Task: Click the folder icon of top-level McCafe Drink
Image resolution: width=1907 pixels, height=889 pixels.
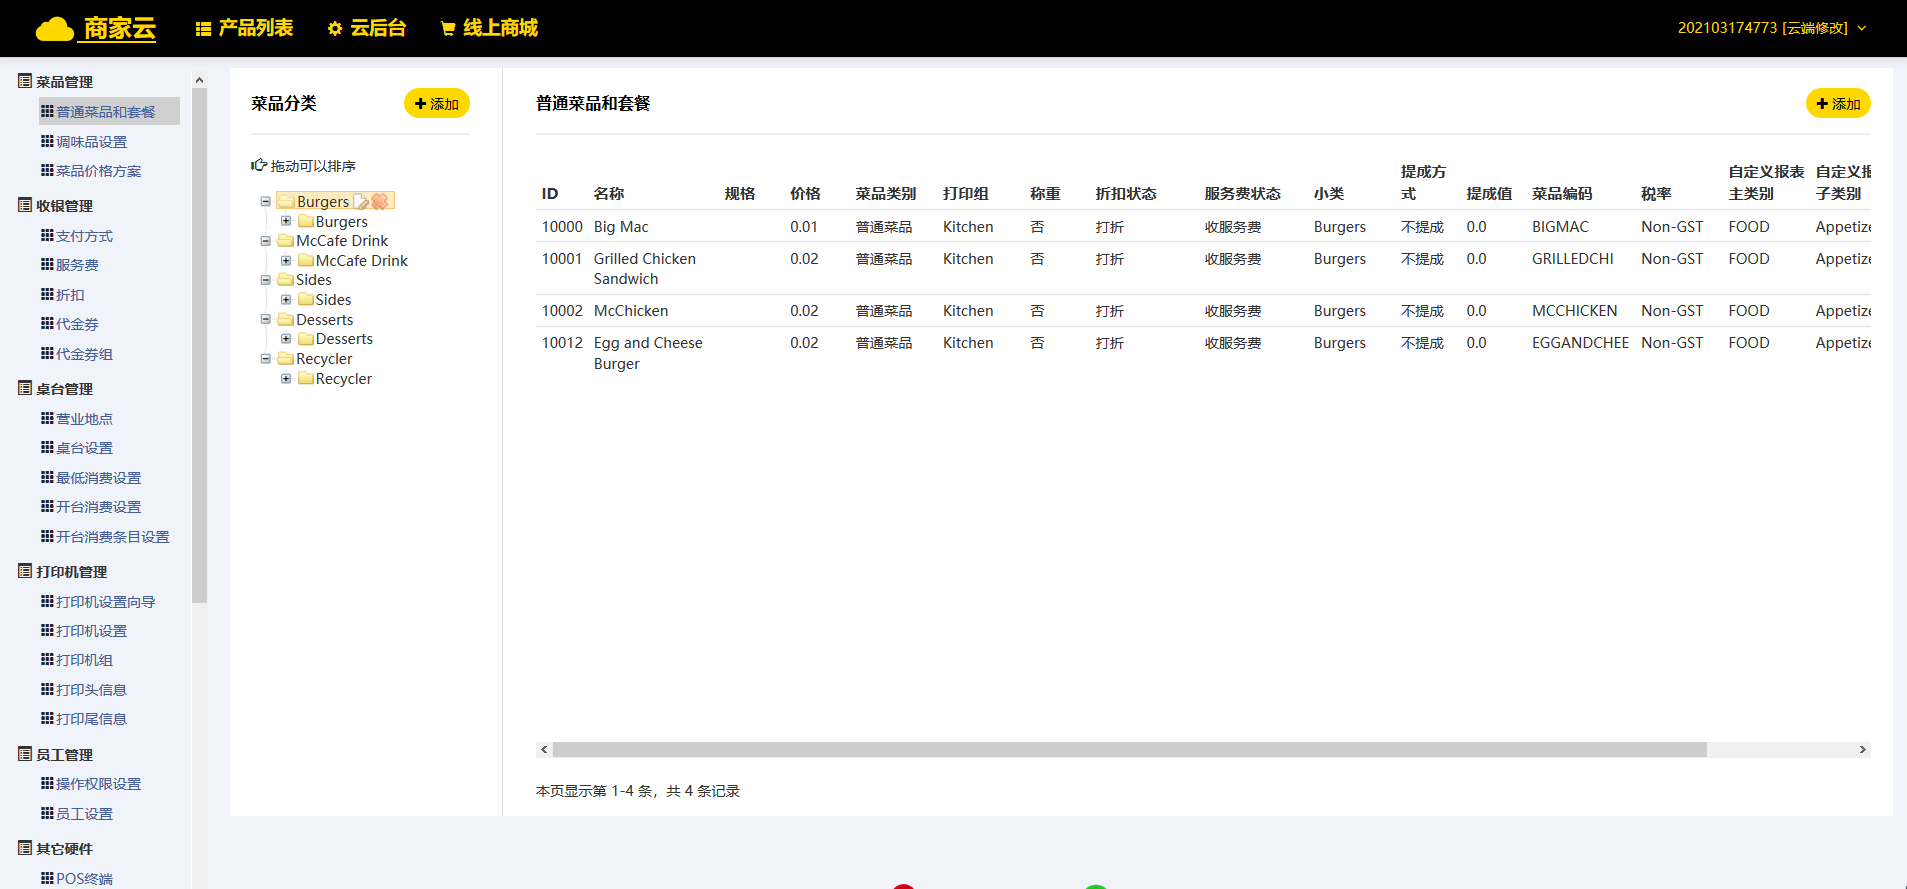Action: click(286, 241)
